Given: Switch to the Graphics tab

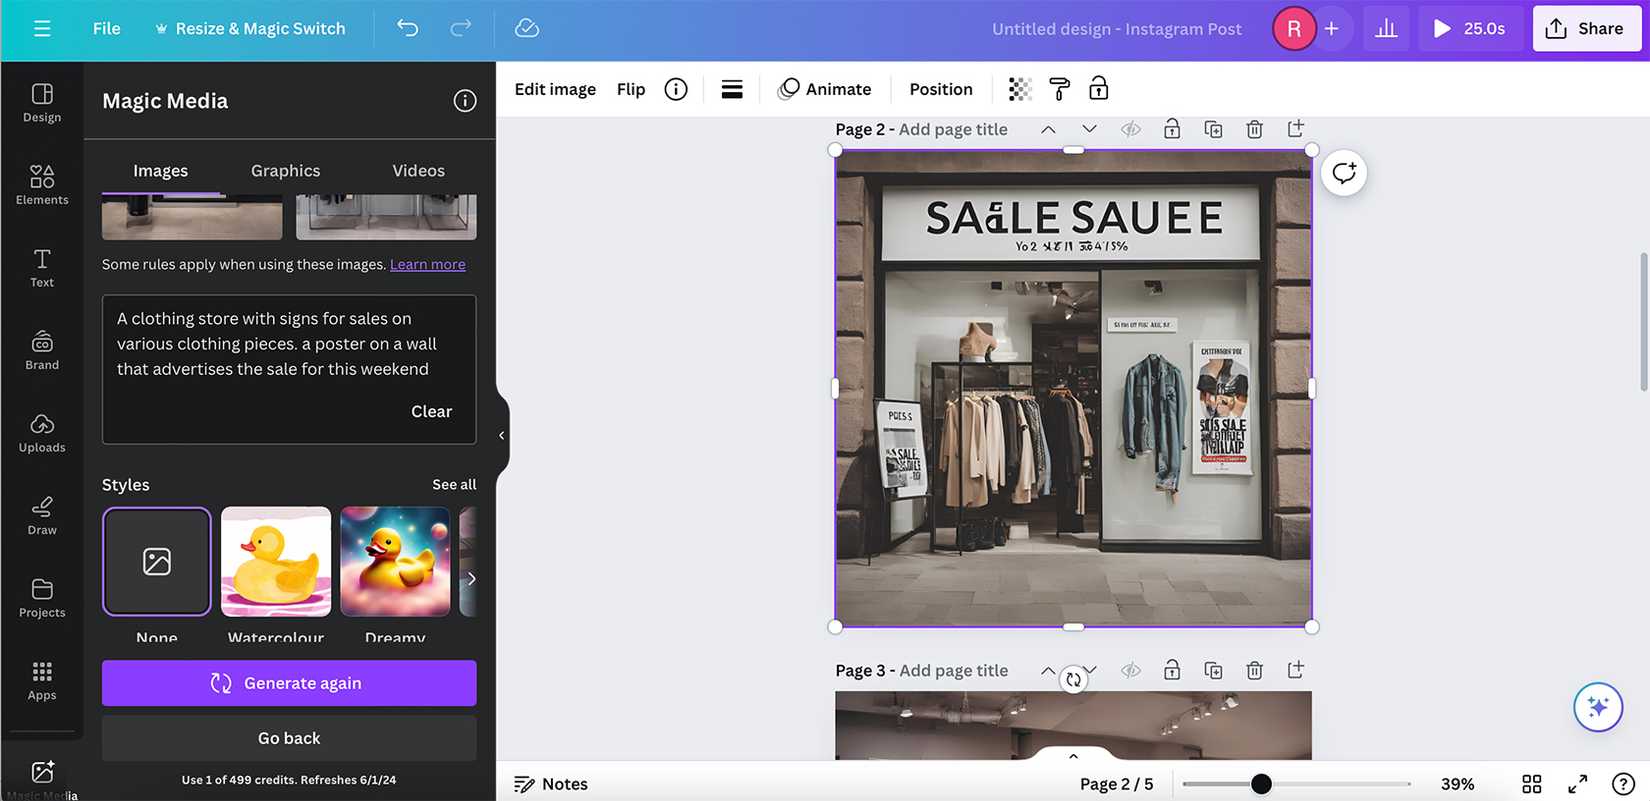Looking at the screenshot, I should [285, 171].
